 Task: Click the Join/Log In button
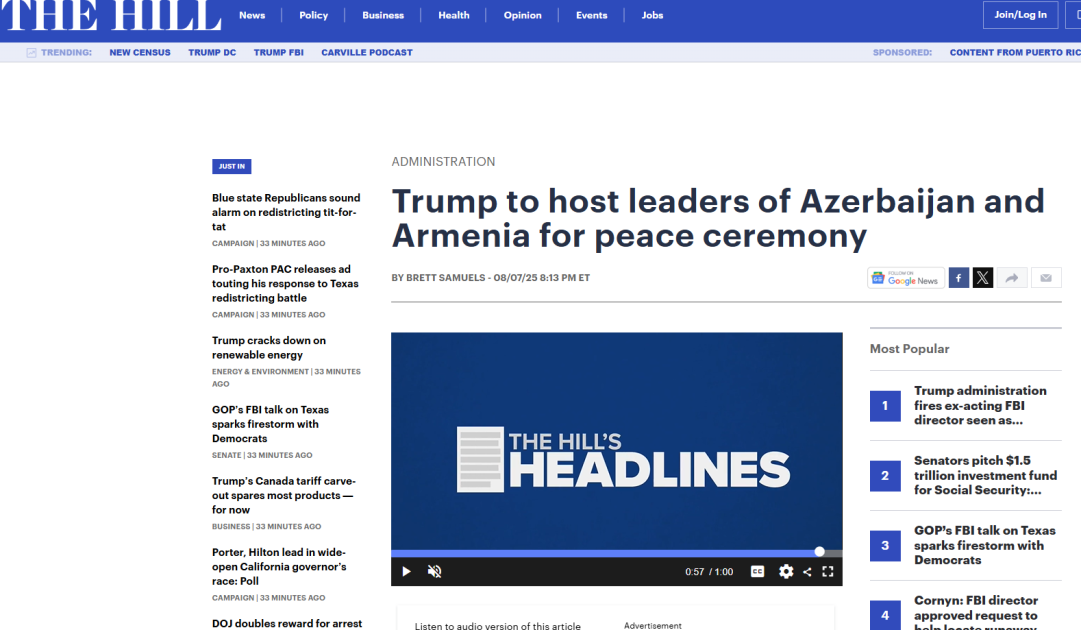coord(1020,15)
